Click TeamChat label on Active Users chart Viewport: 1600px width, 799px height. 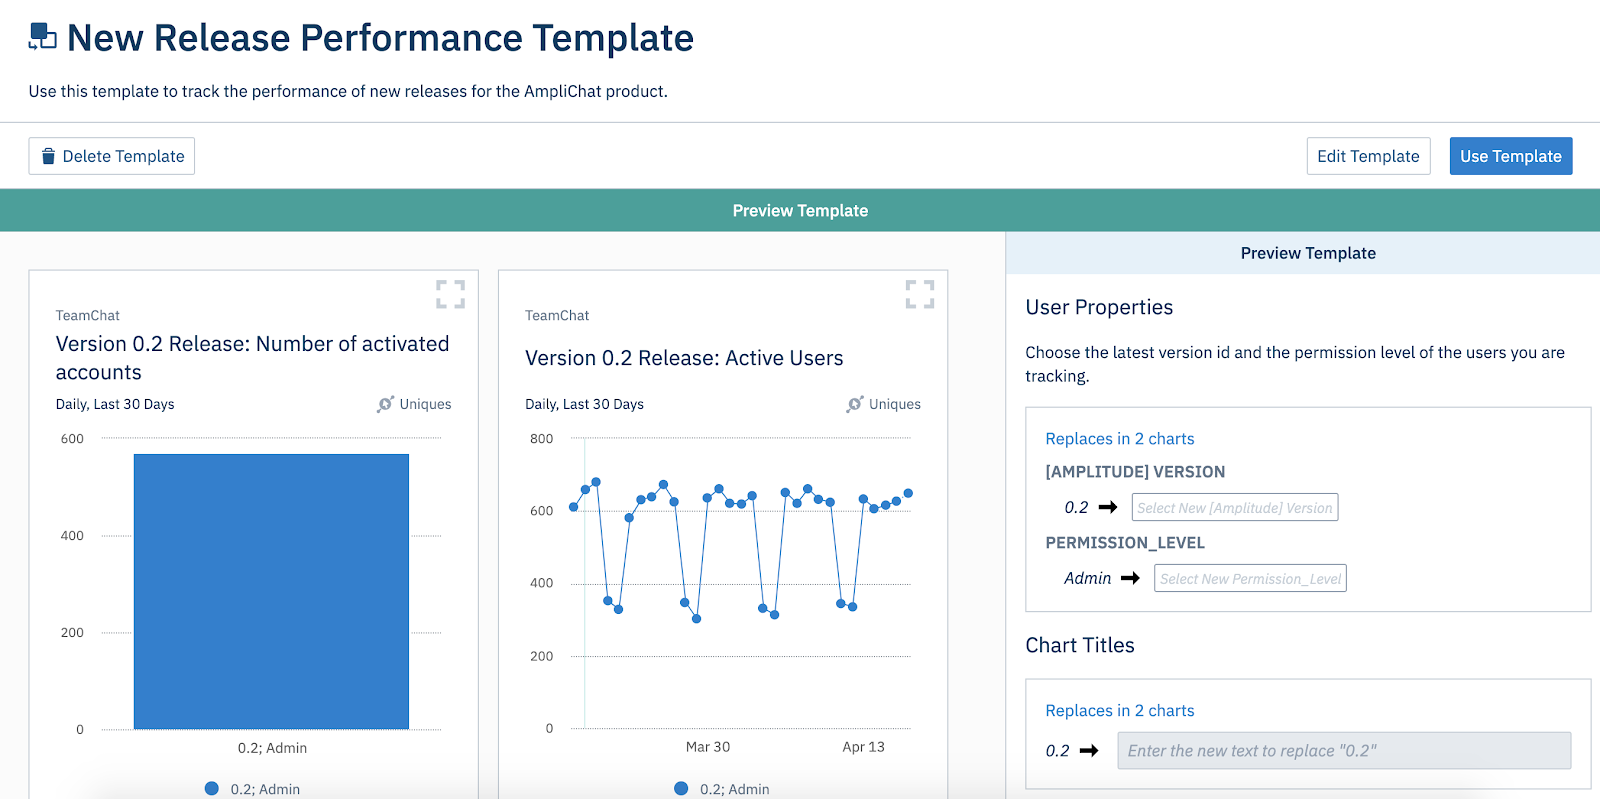(557, 315)
